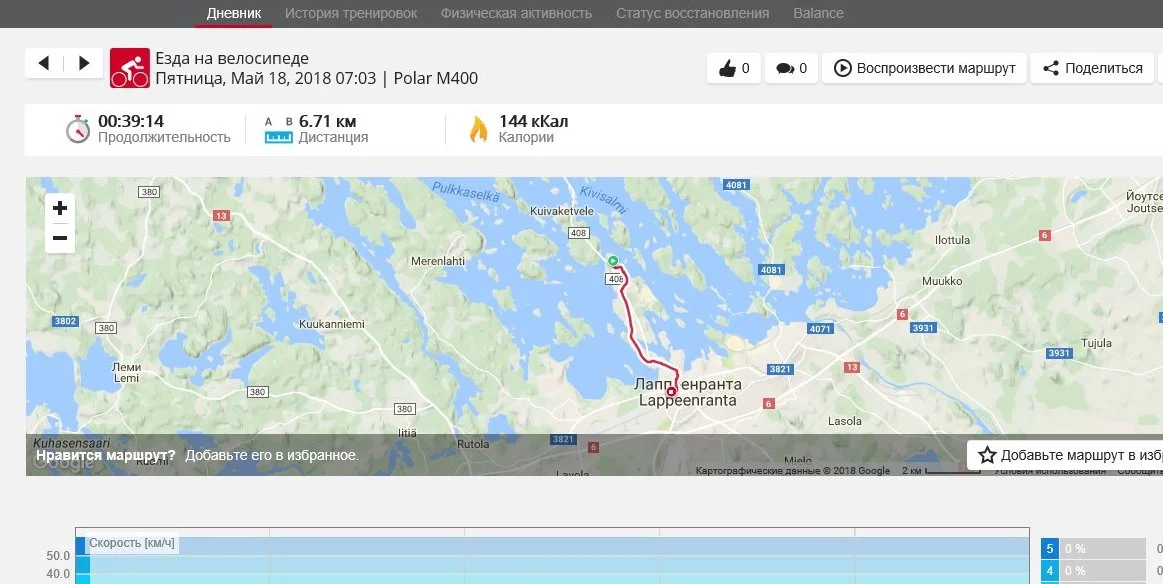The width and height of the screenshot is (1163, 584).
Task: Zoom out on the map
Action: click(x=60, y=238)
